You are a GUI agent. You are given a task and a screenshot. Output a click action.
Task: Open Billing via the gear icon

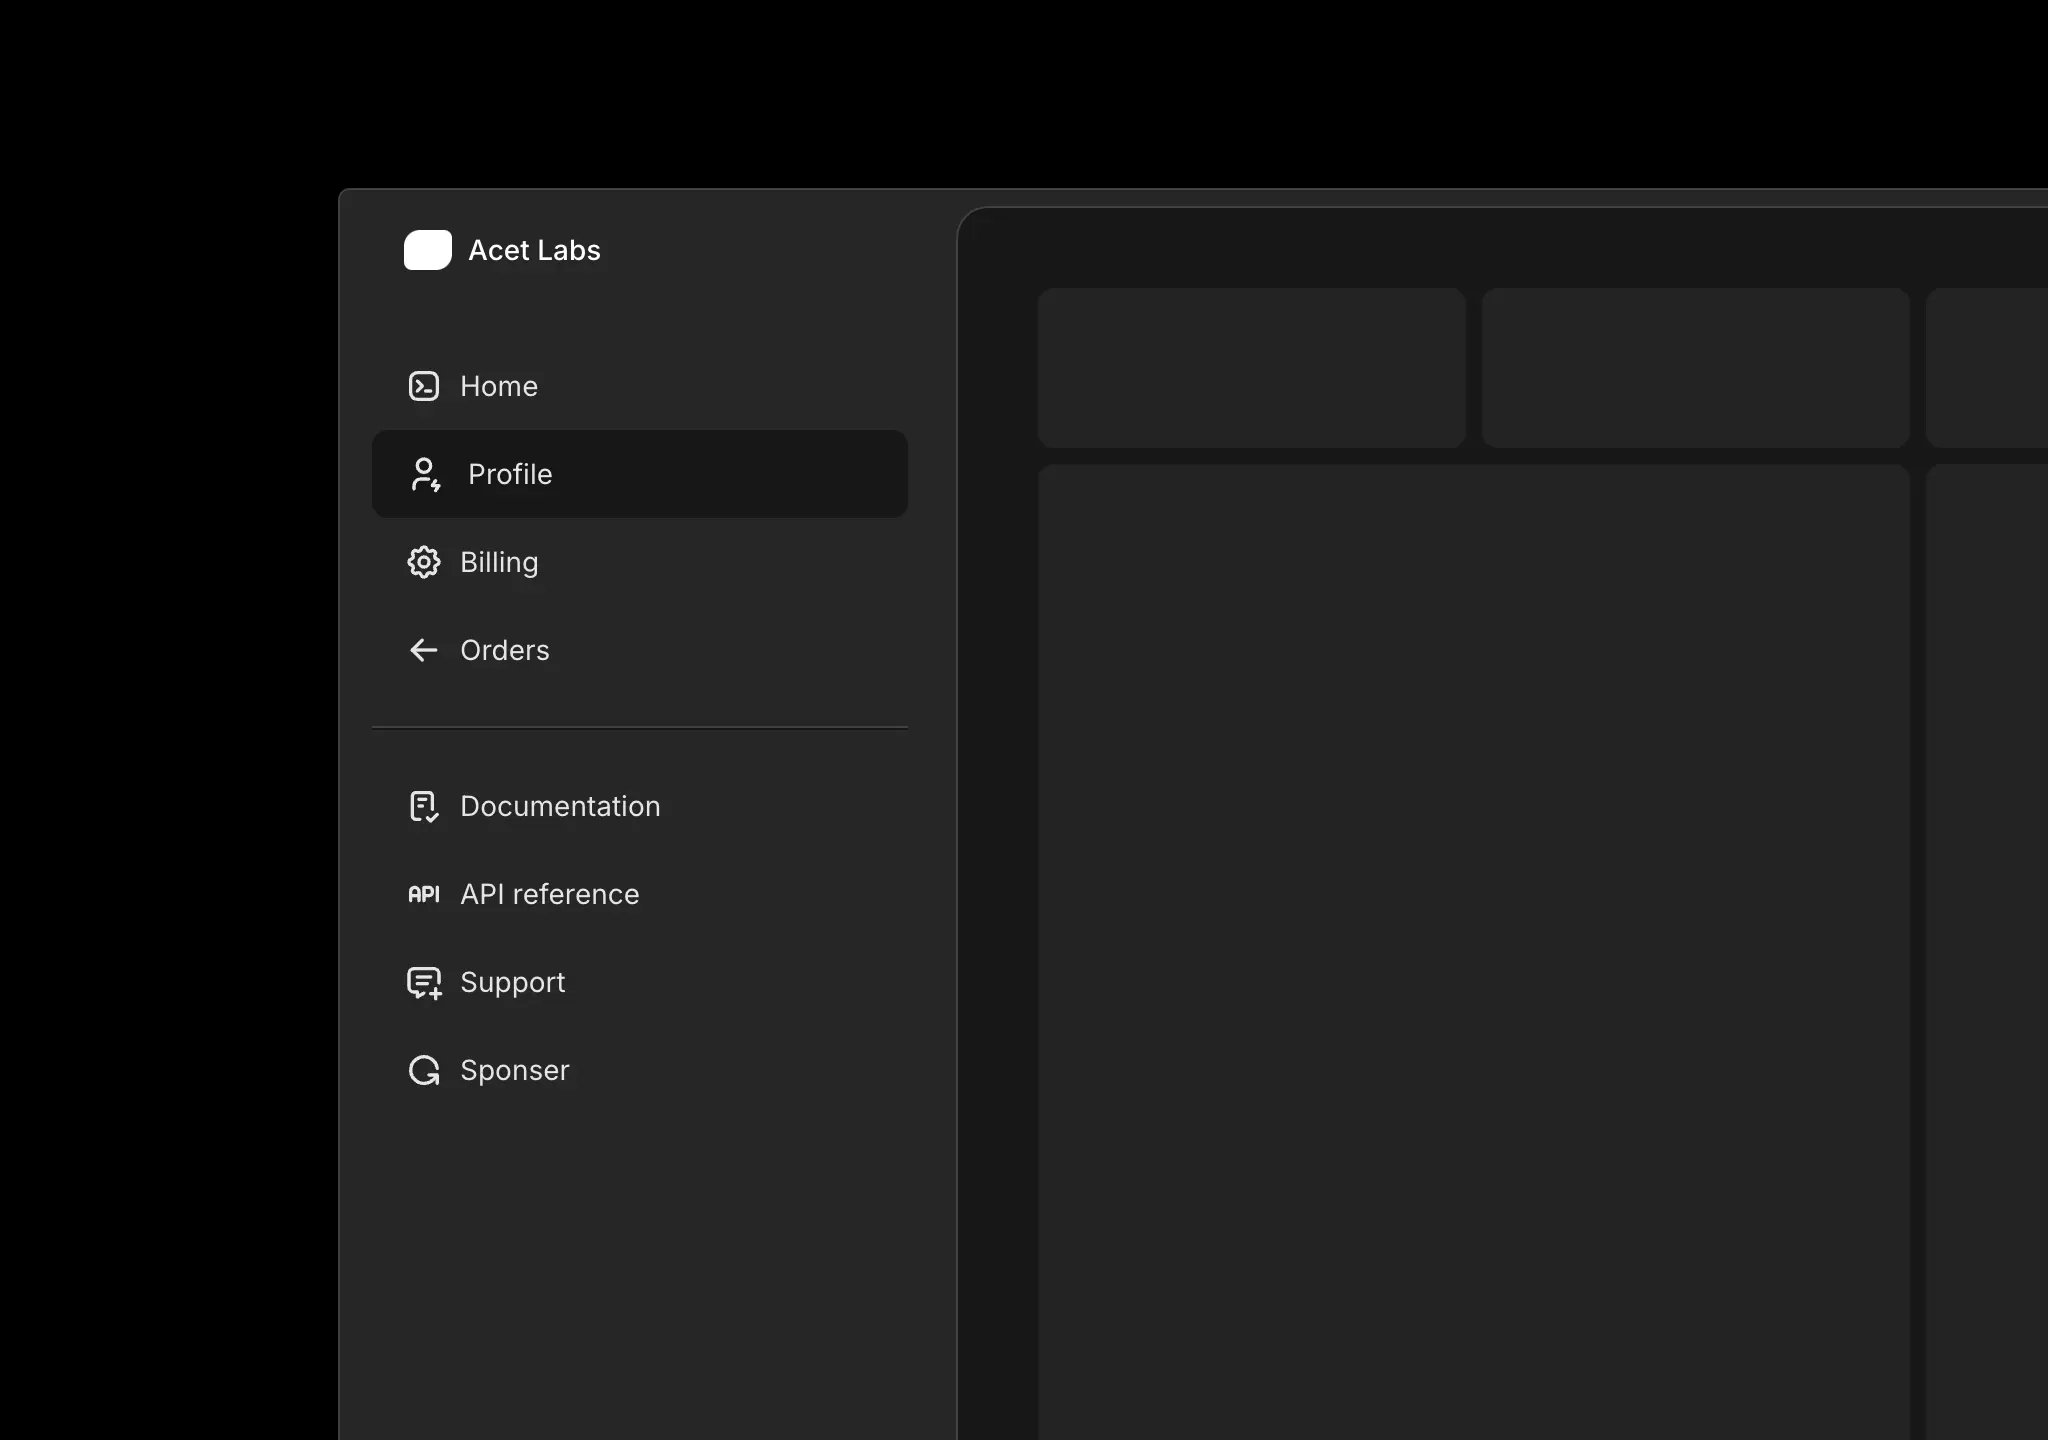pos(425,562)
